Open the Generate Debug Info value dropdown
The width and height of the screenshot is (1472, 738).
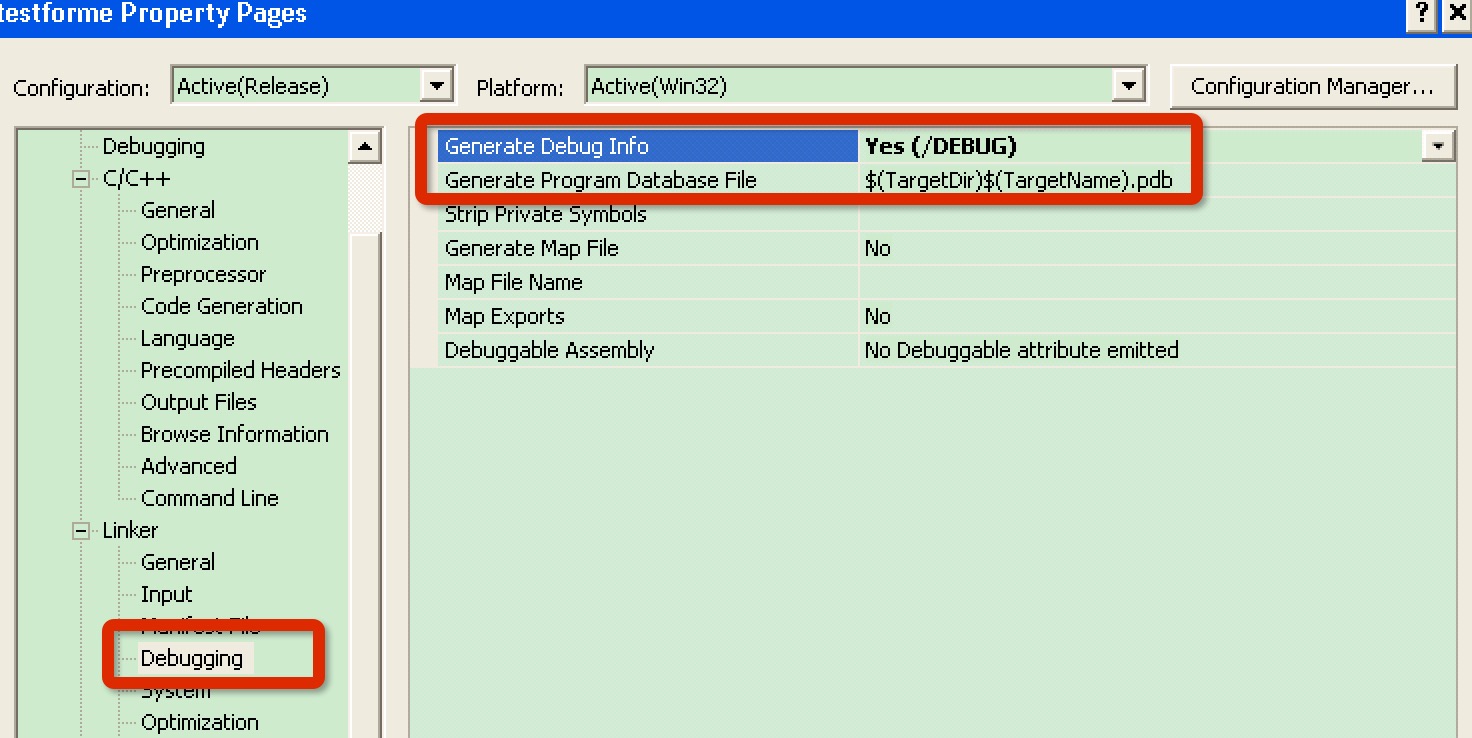click(1438, 146)
